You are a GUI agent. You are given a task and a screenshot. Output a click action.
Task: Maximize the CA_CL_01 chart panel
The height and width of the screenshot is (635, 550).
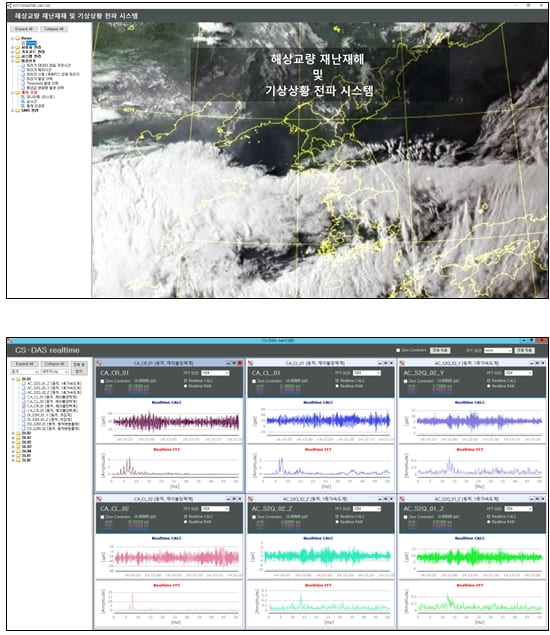[x=386, y=363]
